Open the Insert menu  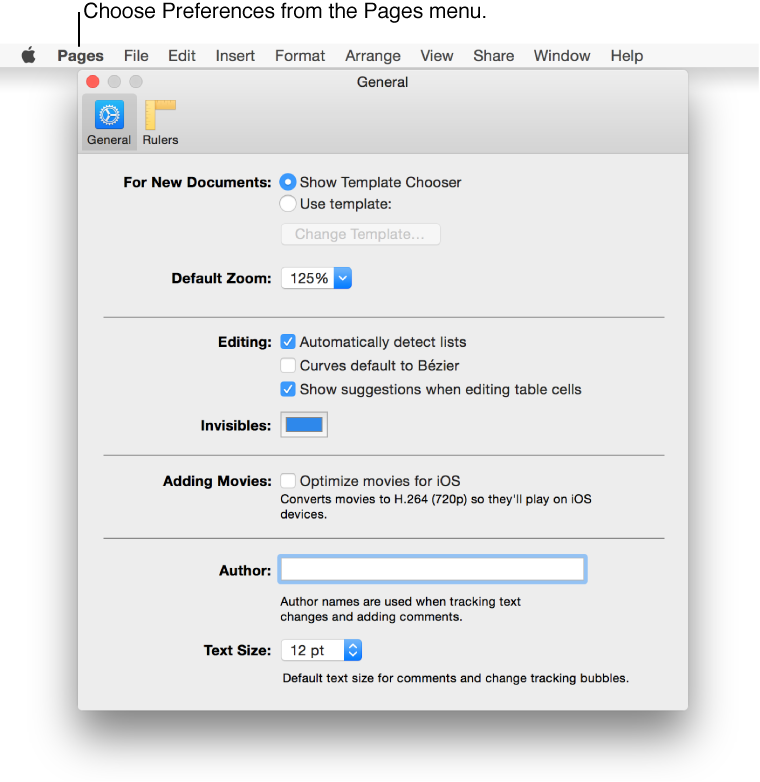[x=235, y=55]
